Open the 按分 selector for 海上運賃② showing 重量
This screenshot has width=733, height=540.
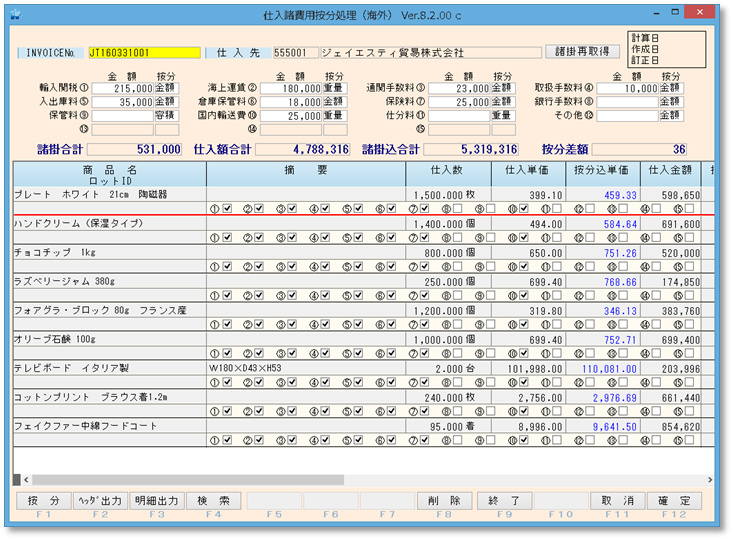335,88
